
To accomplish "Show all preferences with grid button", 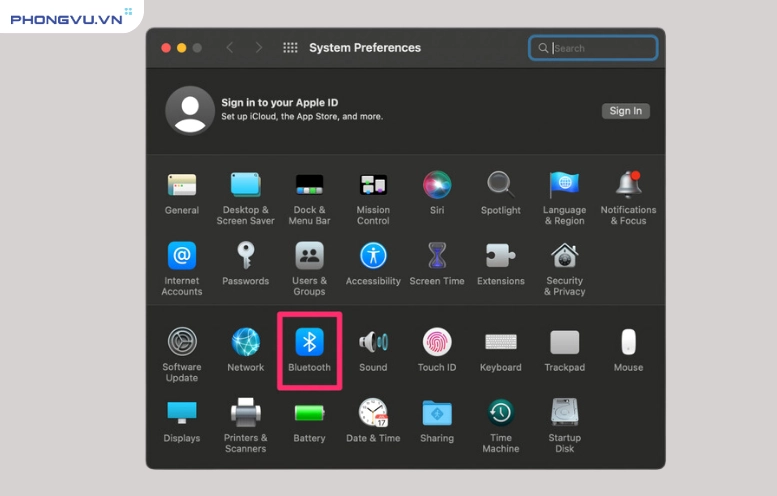I will click(x=290, y=48).
